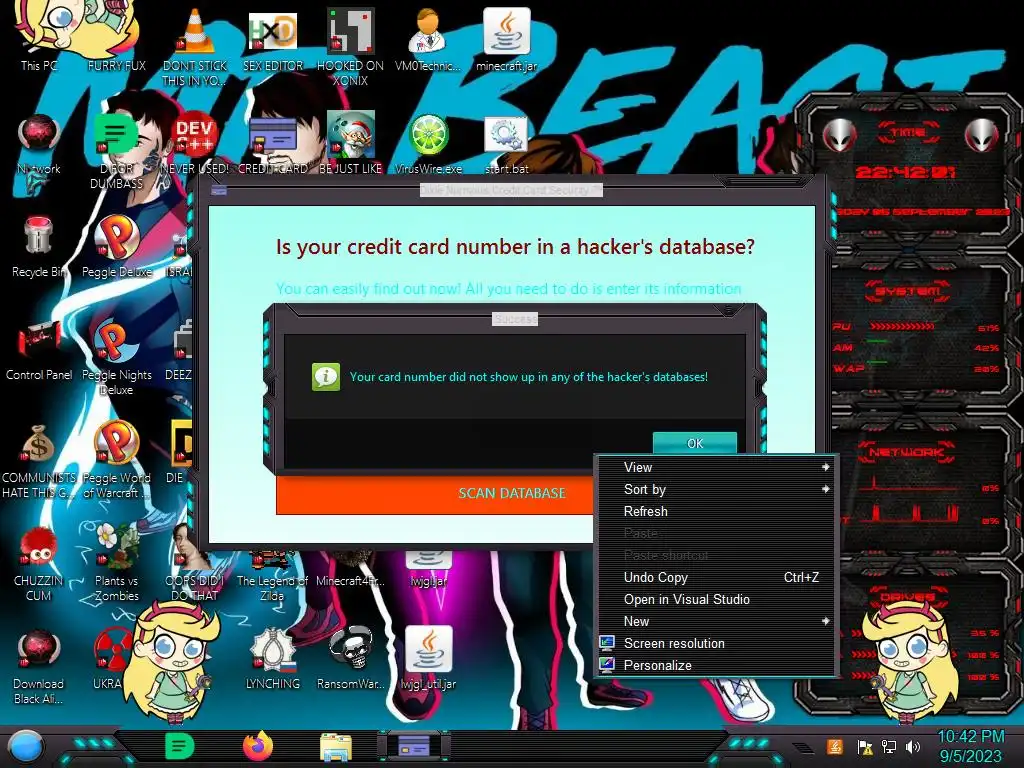Click the network tray icon
The image size is (1024, 768).
pyautogui.click(x=889, y=746)
